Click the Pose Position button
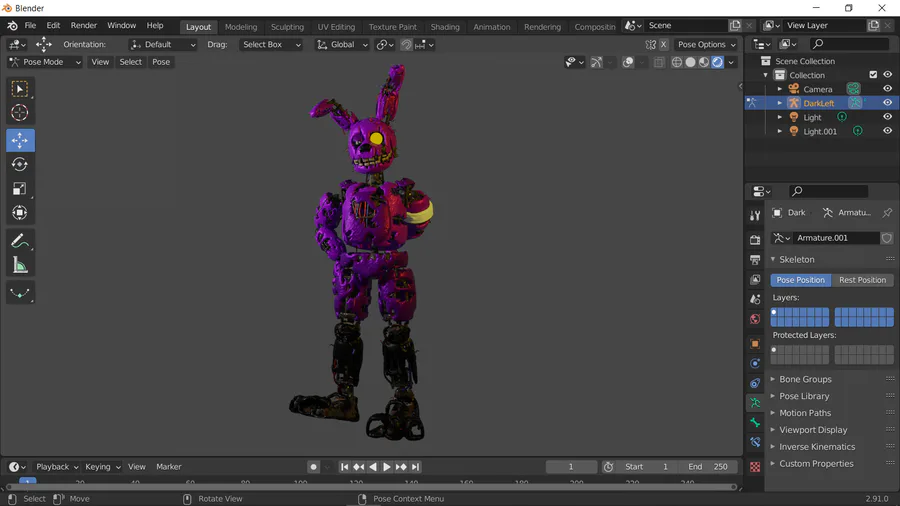Viewport: 900px width, 506px height. [x=800, y=280]
